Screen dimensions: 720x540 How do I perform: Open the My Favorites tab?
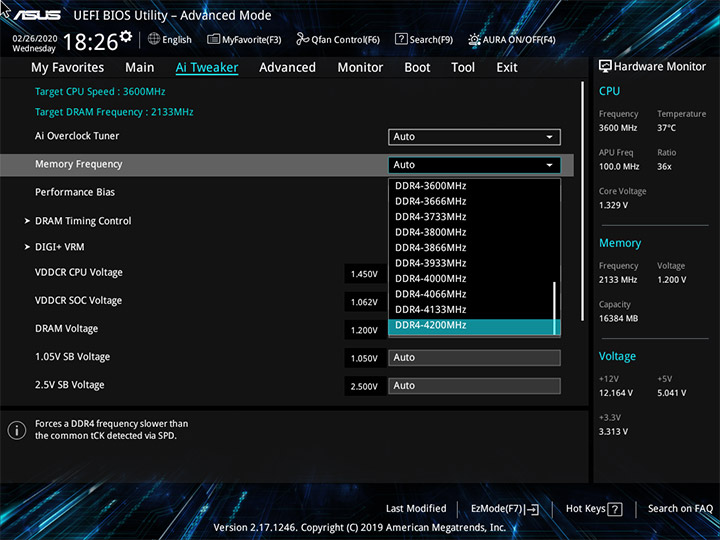tap(68, 68)
